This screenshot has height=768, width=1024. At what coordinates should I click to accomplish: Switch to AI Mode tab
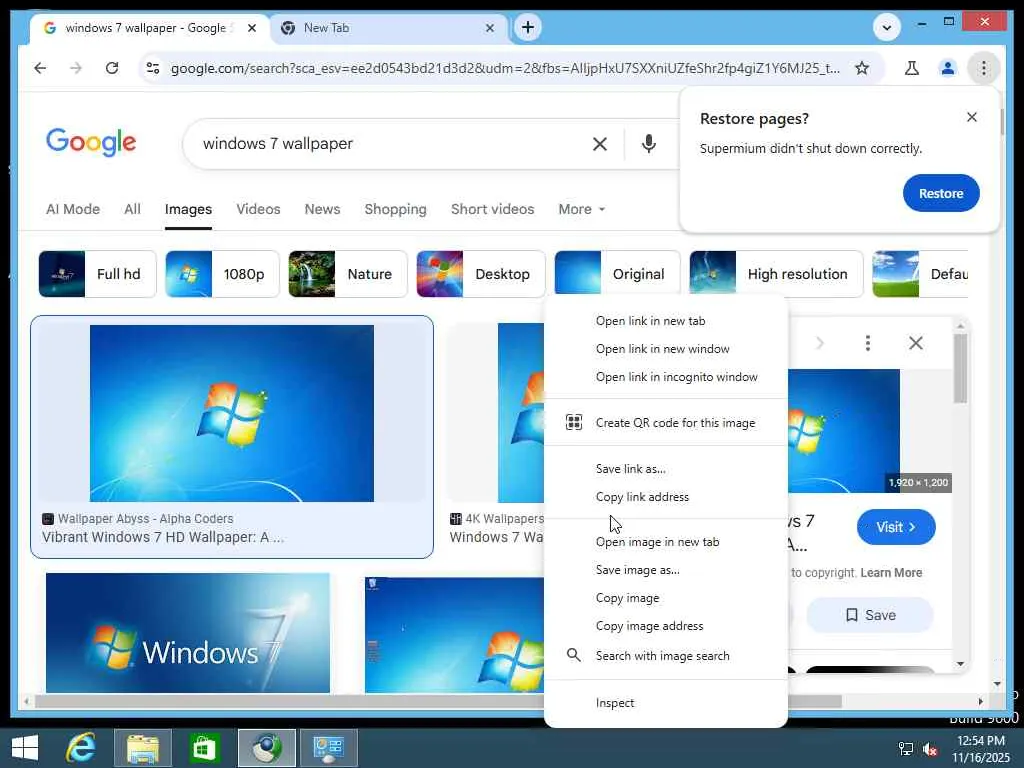[x=72, y=209]
